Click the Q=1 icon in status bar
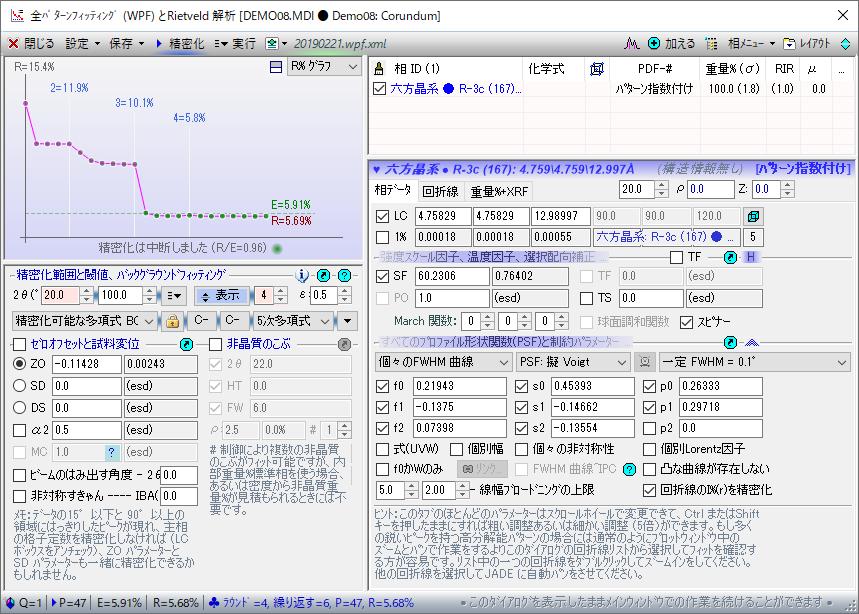 tap(10, 602)
